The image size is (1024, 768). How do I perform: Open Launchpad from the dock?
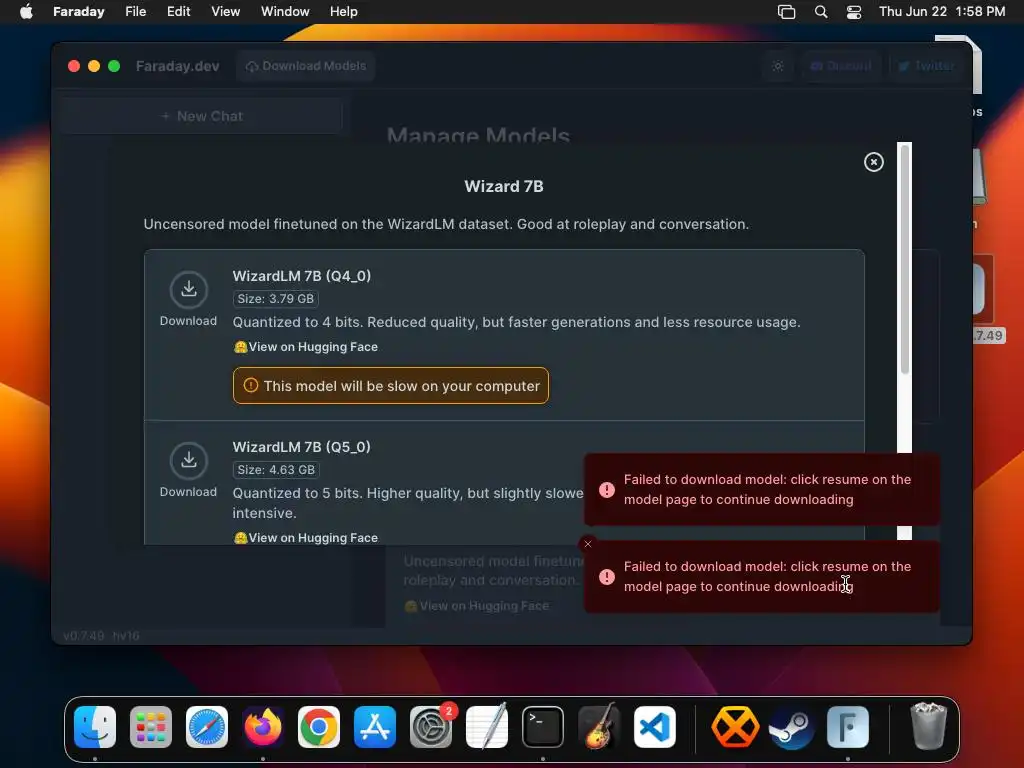click(x=151, y=727)
